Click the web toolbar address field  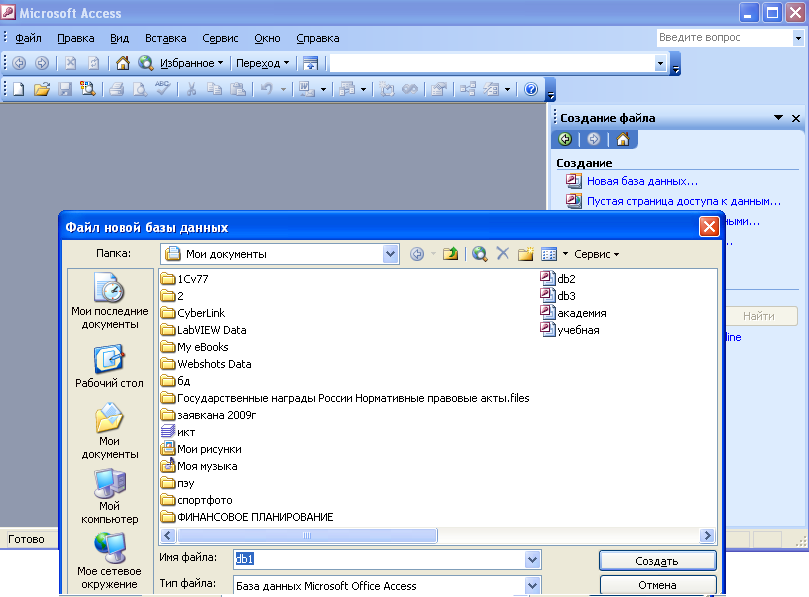(x=492, y=63)
